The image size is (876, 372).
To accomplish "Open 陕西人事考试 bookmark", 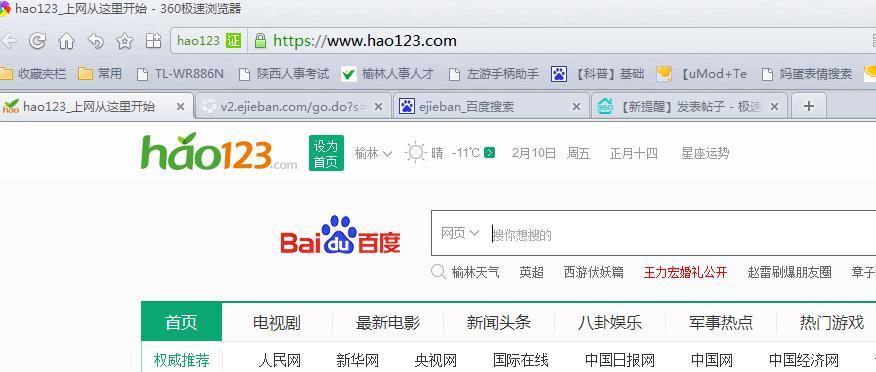I will pos(284,74).
